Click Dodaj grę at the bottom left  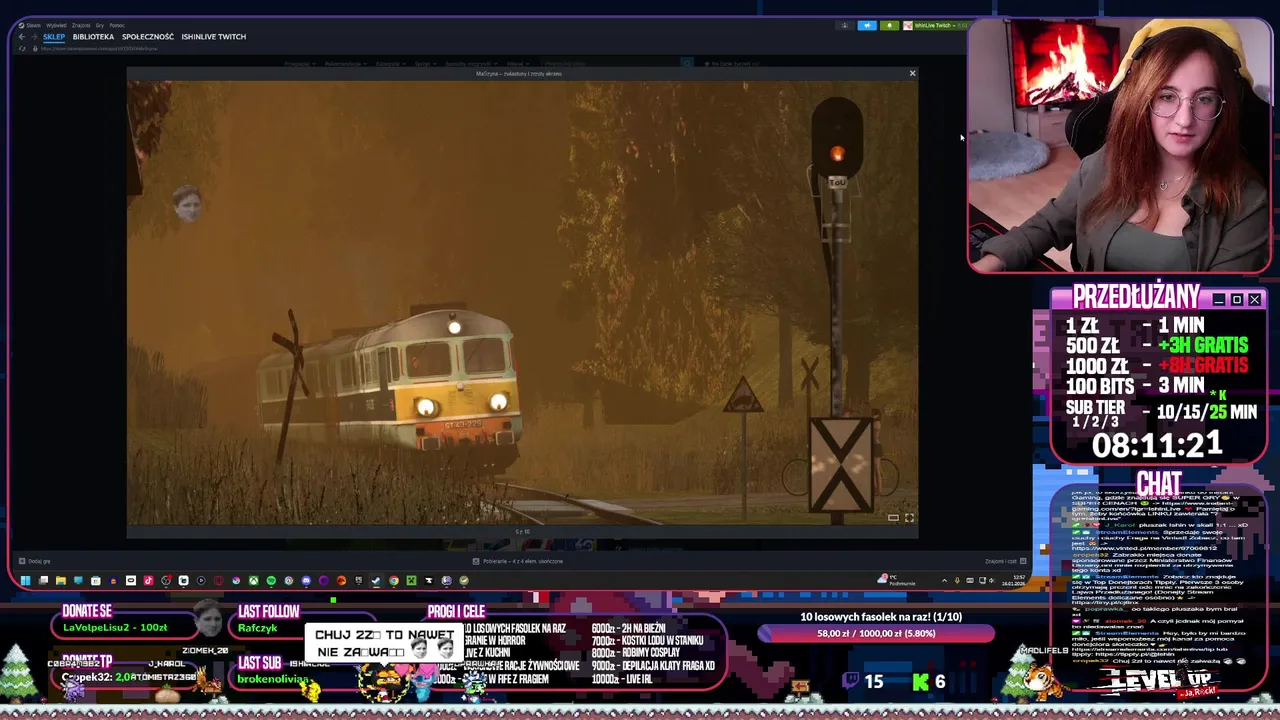[34, 561]
